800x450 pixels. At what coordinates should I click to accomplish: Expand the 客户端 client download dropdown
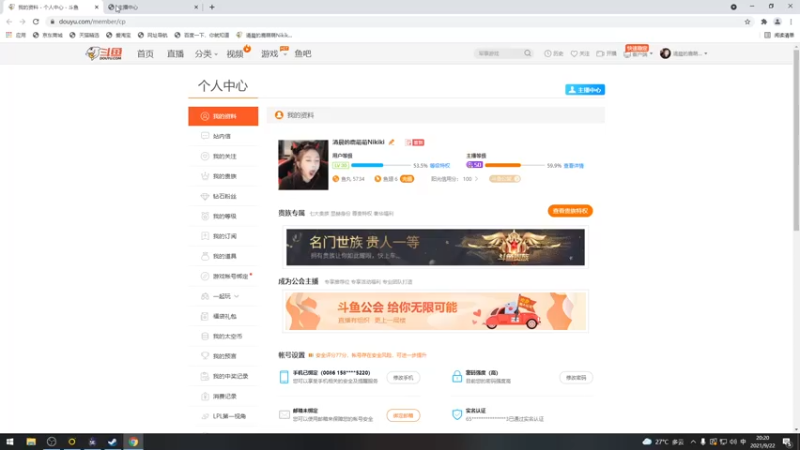[x=638, y=54]
